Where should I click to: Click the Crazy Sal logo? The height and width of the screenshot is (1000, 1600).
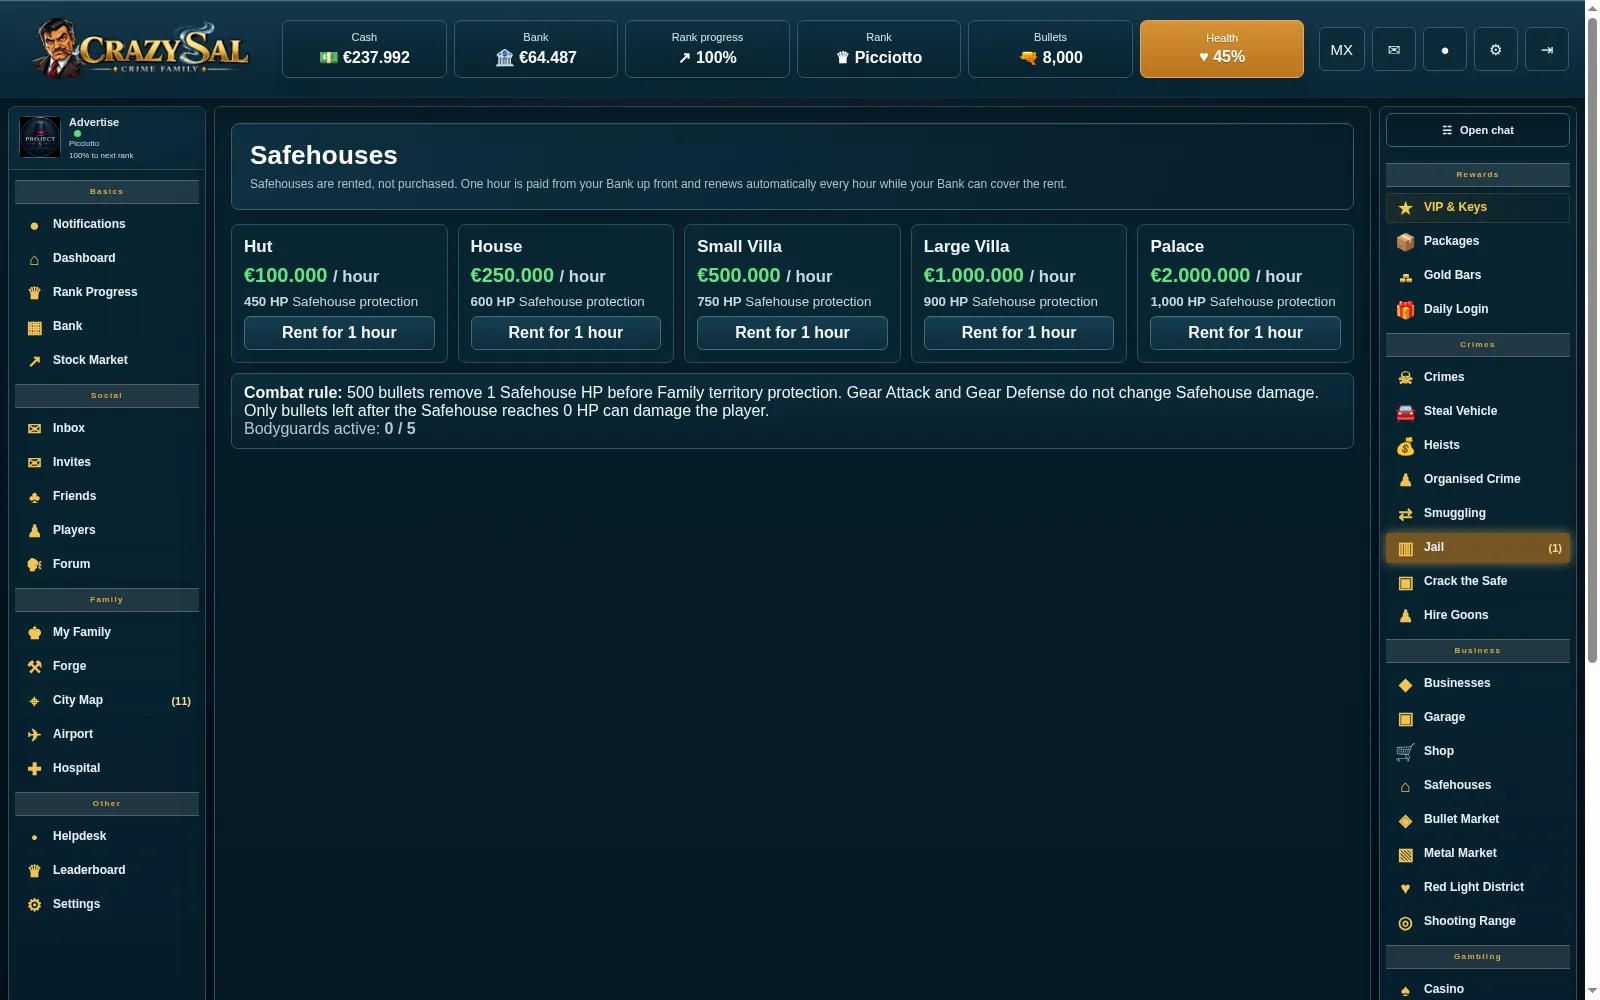coord(139,48)
